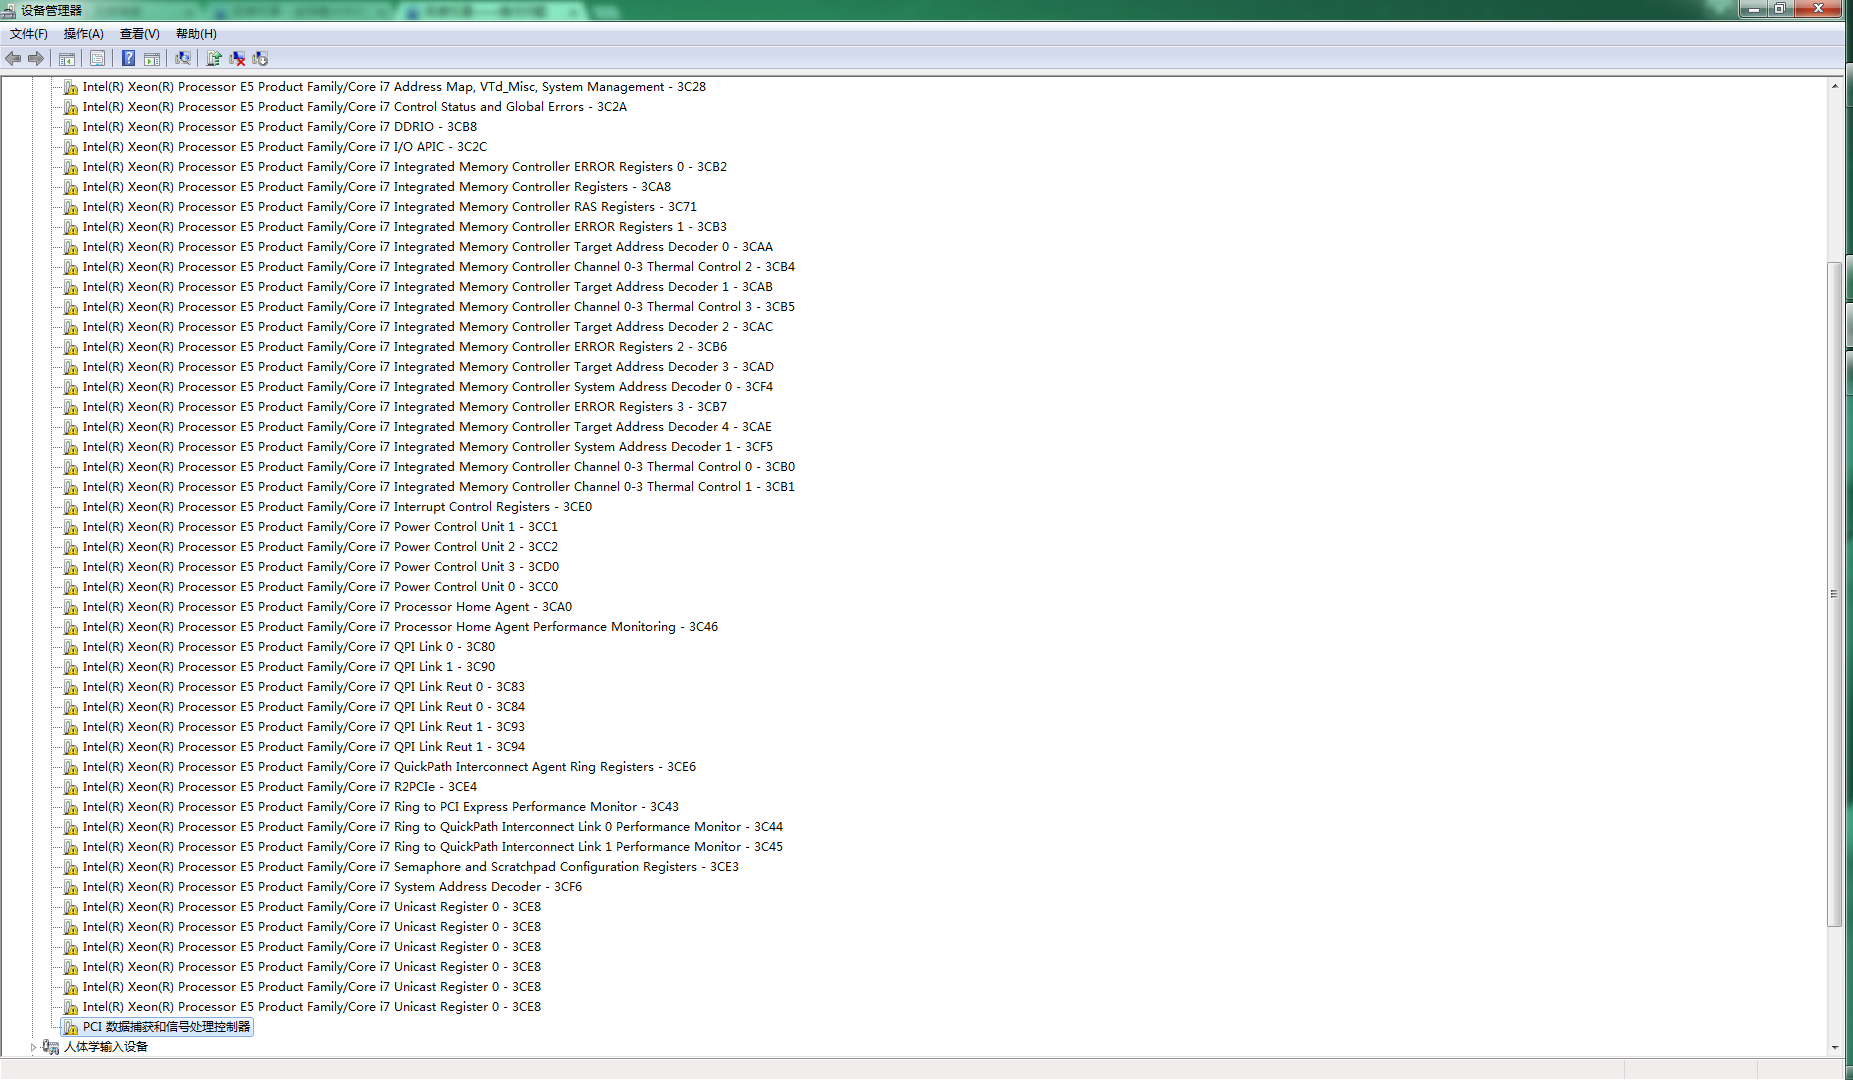Click the Back arrow toolbar button
This screenshot has height=1080, width=1853.
coord(13,59)
